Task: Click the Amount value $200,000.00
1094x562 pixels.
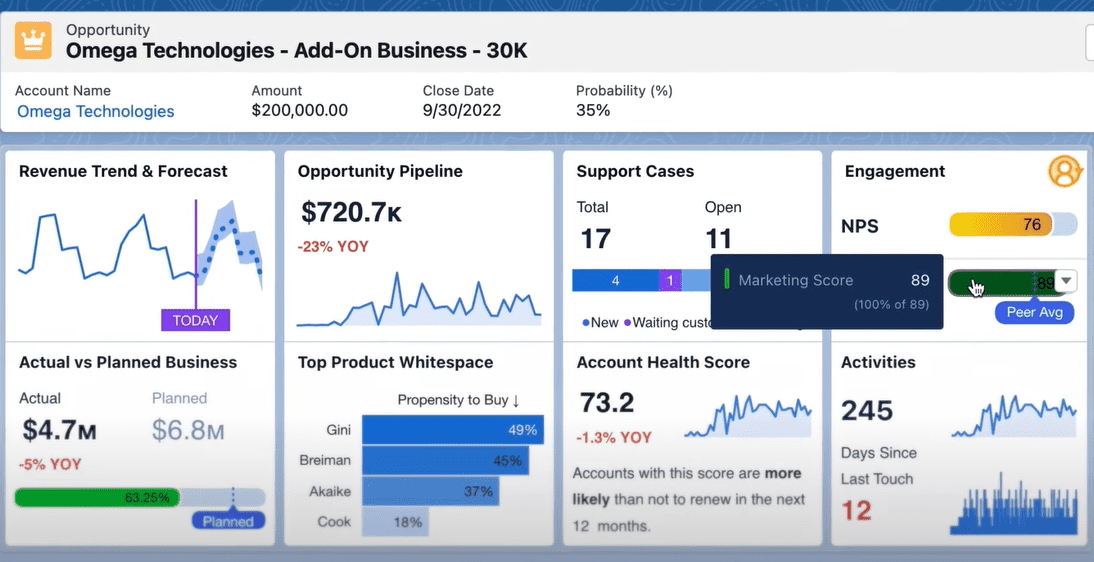Action: click(x=300, y=110)
